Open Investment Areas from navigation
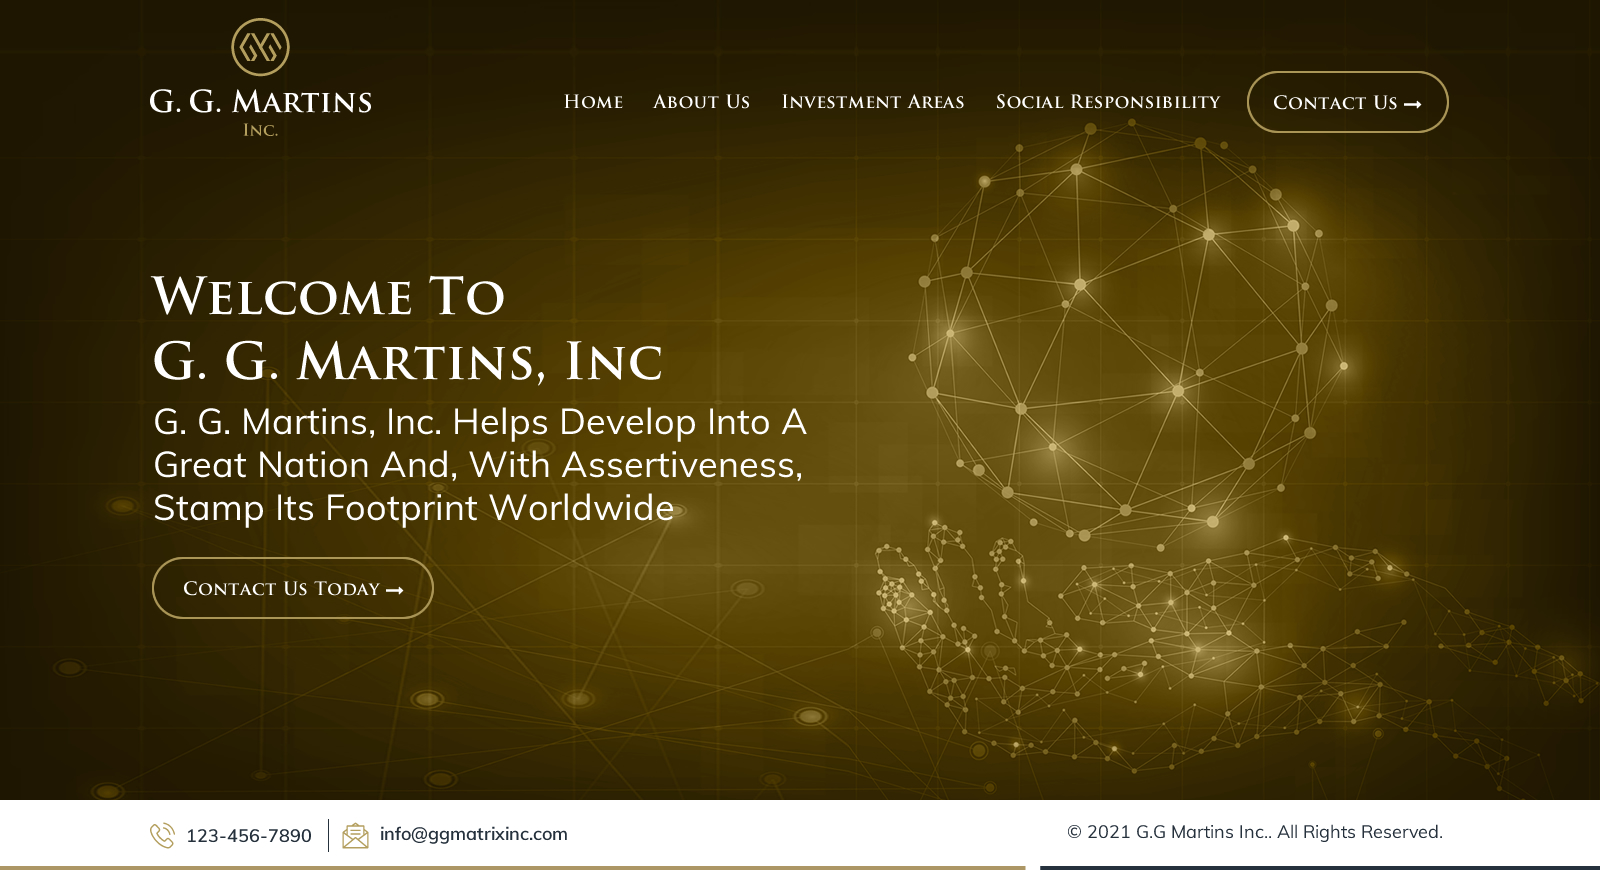1600x870 pixels. (x=872, y=102)
